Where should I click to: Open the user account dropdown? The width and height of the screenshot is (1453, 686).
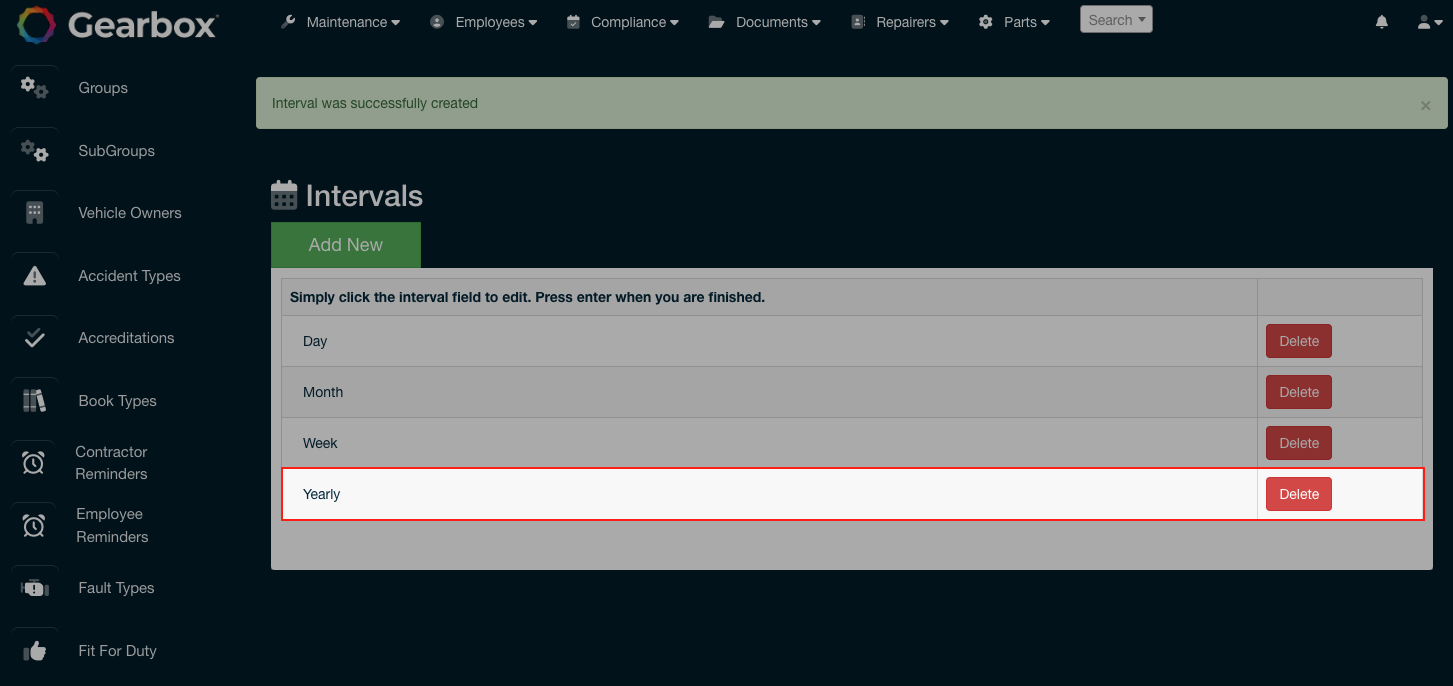(1428, 21)
